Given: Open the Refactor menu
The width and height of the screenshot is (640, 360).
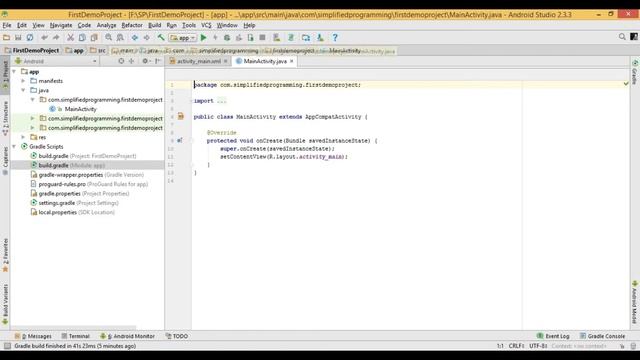Looking at the screenshot, I should (x=132, y=25).
